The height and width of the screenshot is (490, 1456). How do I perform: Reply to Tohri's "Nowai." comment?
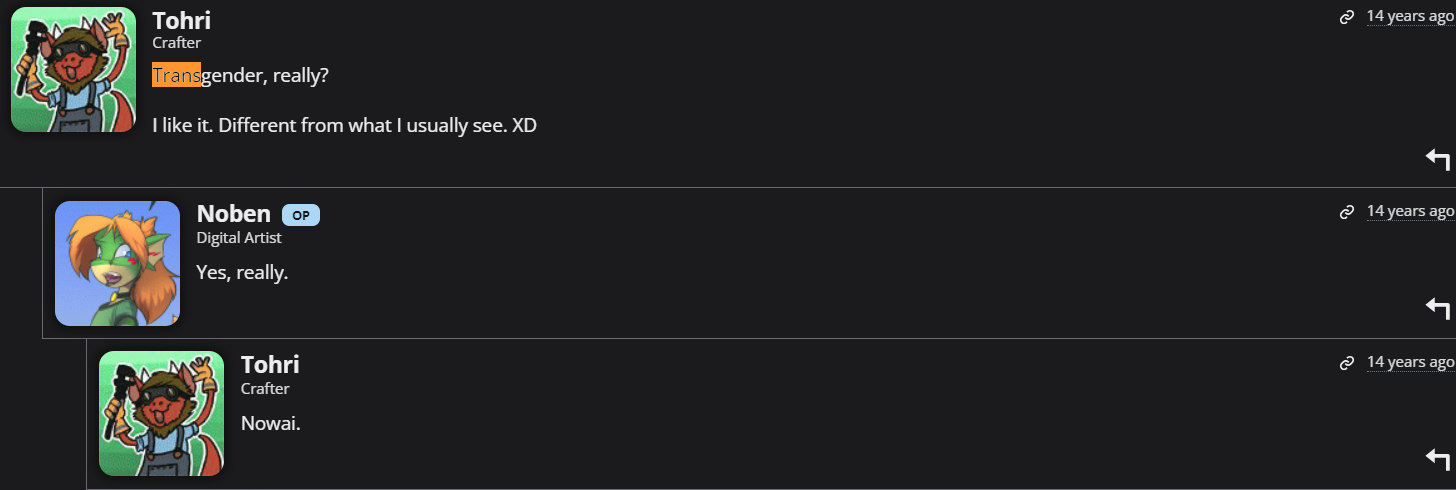[x=1437, y=458]
